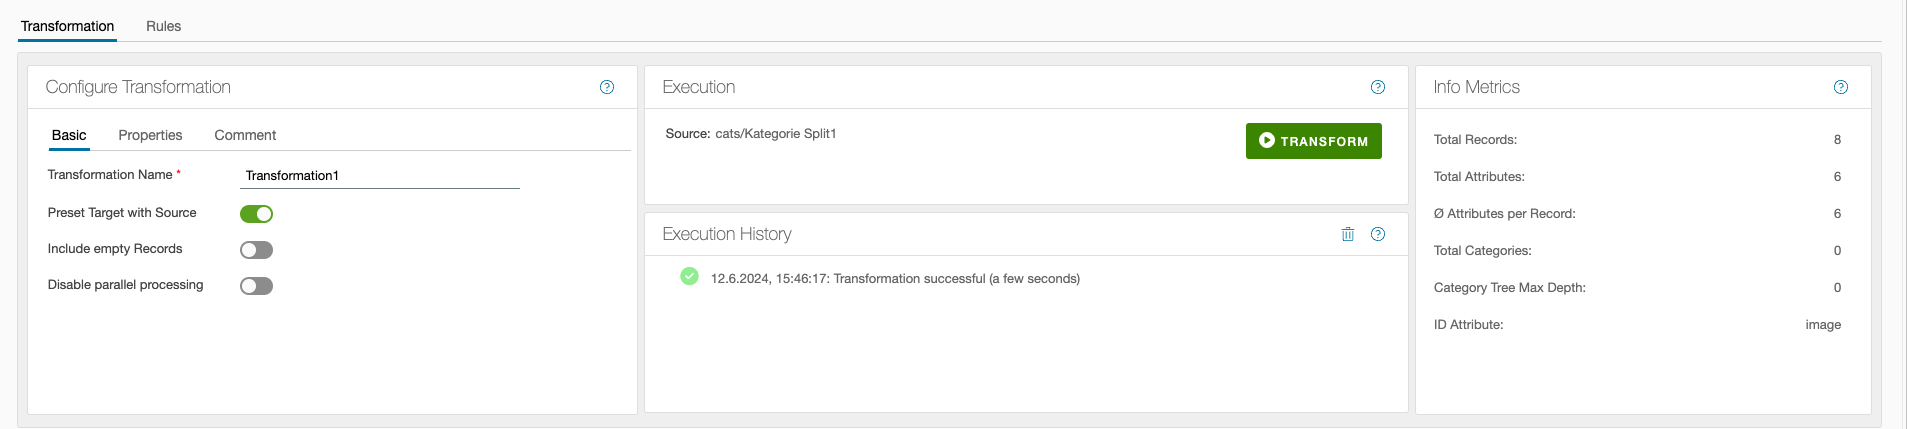Click the Total Records value
The width and height of the screenshot is (1907, 429).
(x=1837, y=140)
